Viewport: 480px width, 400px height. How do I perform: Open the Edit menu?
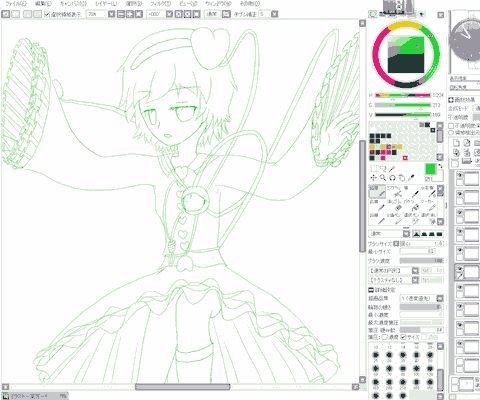(43, 4)
